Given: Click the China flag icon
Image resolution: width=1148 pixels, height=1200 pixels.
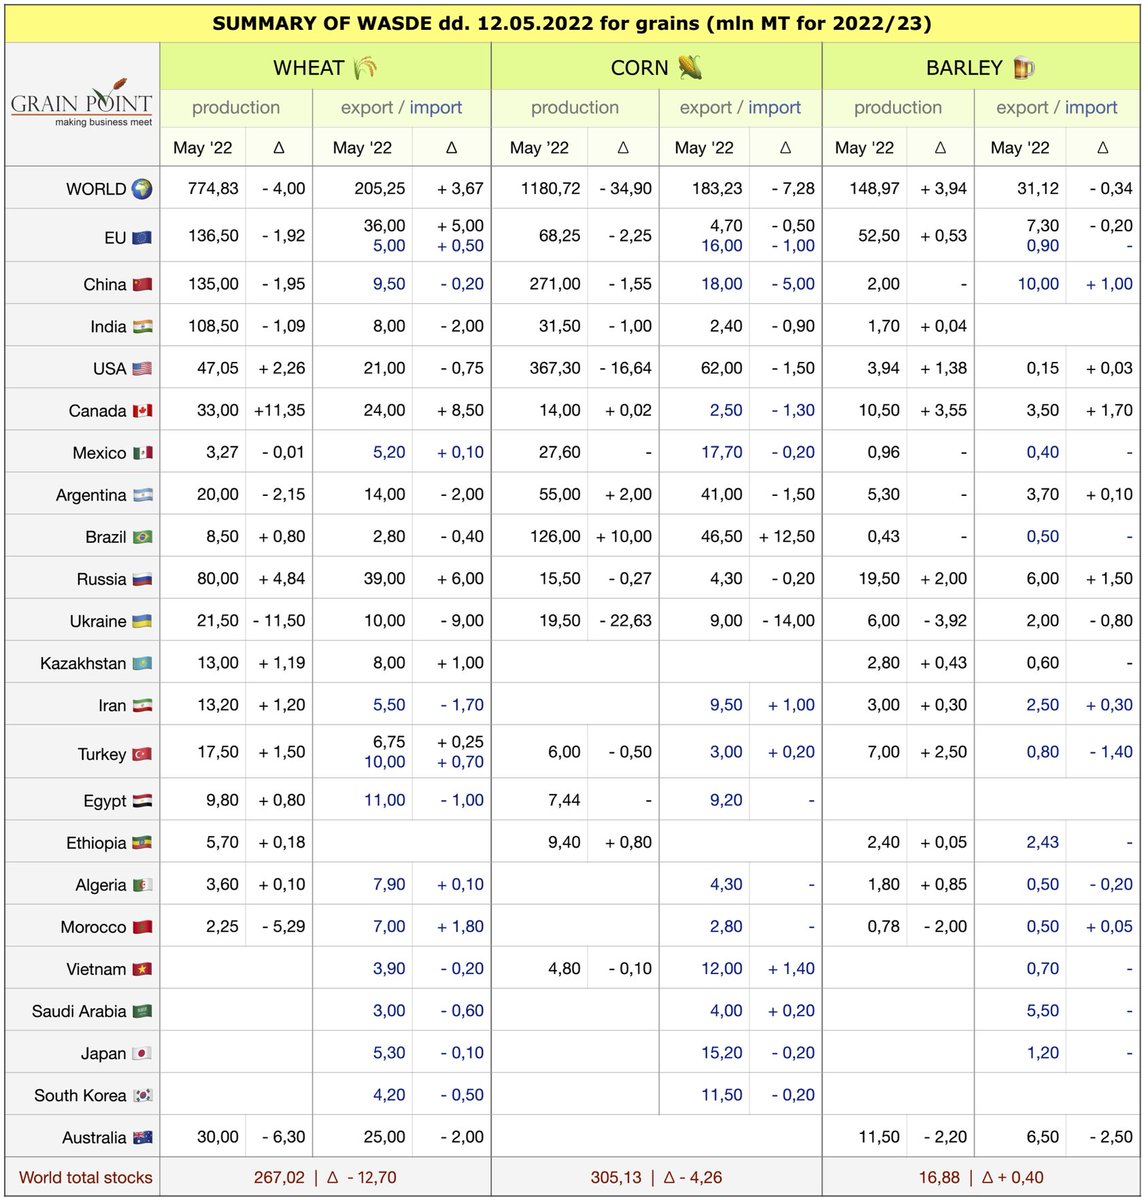Looking at the screenshot, I should point(142,284).
